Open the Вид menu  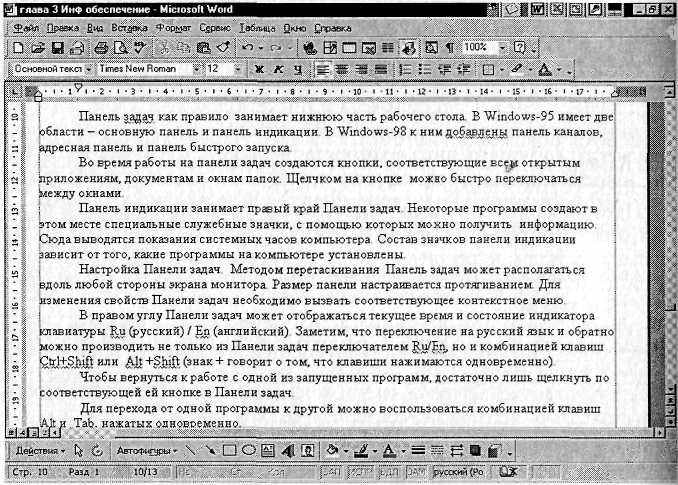click(x=95, y=28)
